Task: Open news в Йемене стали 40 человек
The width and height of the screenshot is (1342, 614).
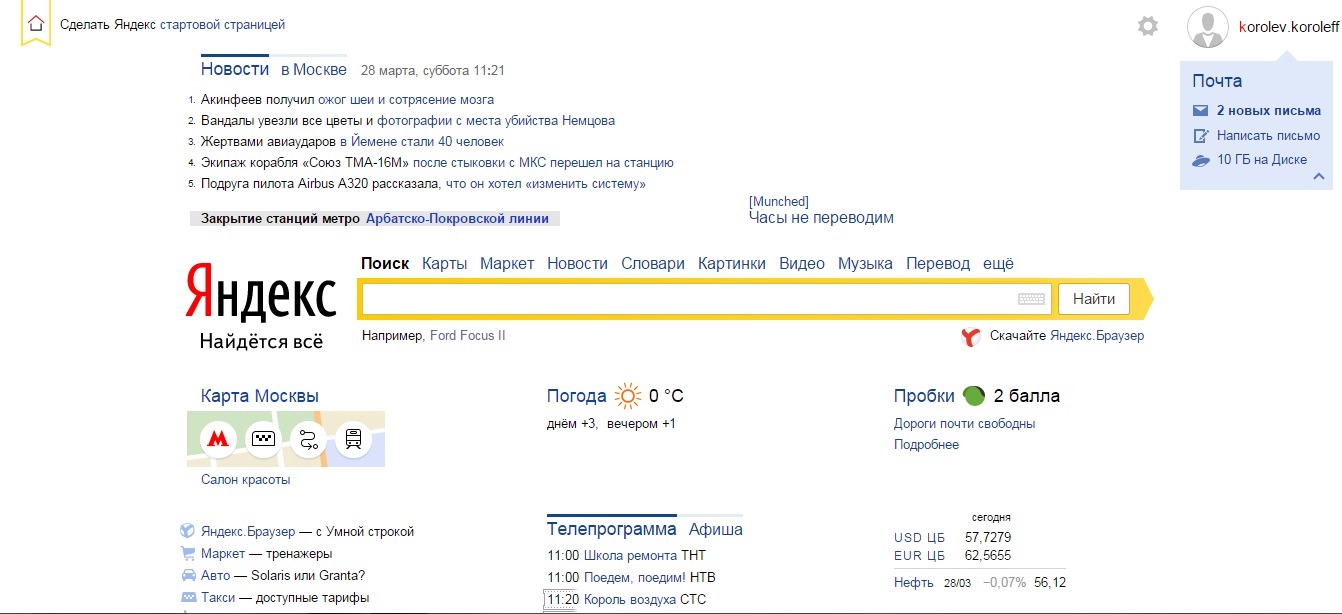Action: point(422,142)
